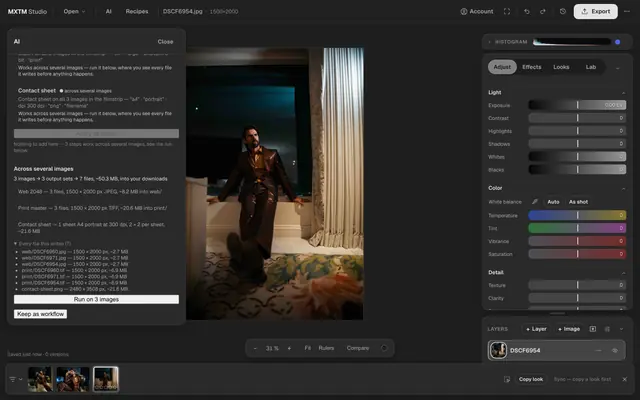The image size is (640, 400).
Task: Open the Recipes menu
Action: tap(137, 11)
